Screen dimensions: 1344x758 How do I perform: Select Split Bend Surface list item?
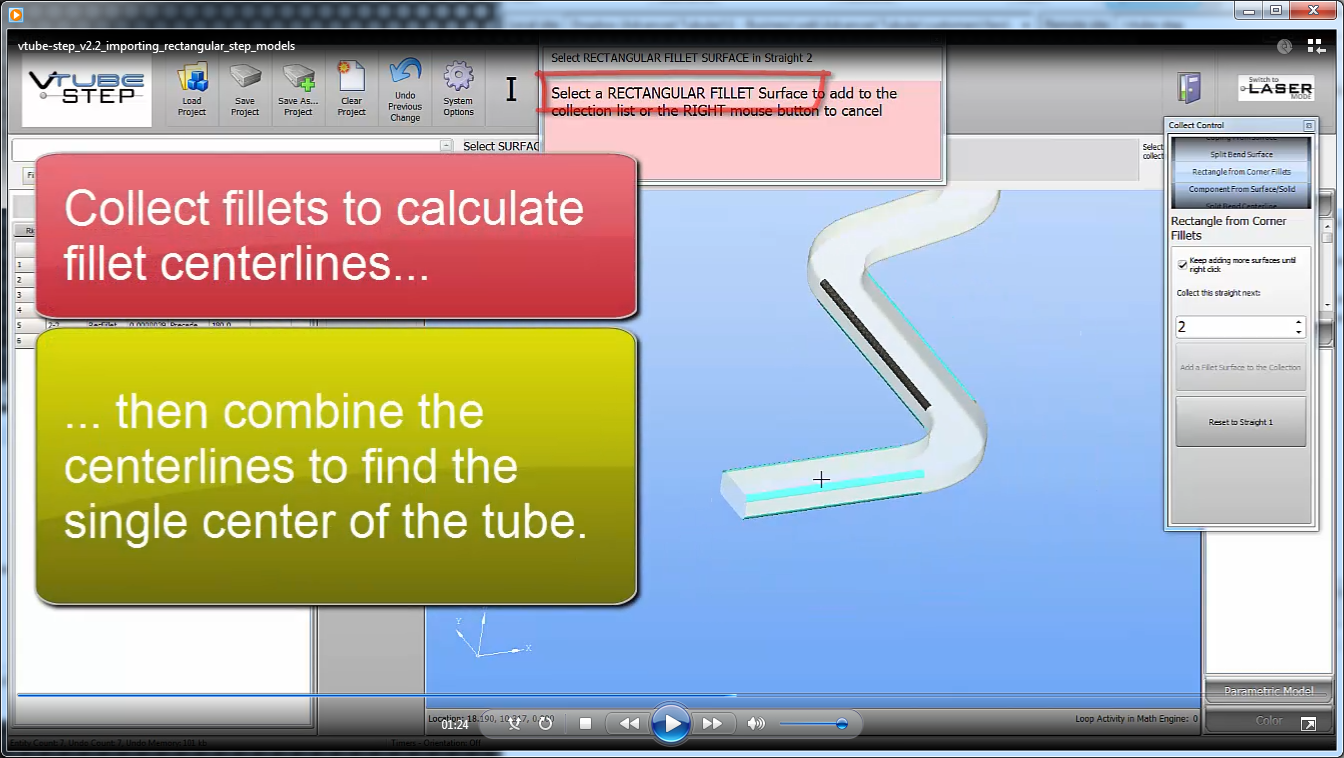pyautogui.click(x=1241, y=155)
